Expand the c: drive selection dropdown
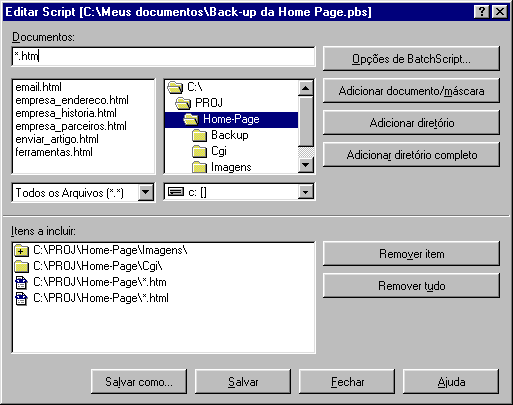This screenshot has width=513, height=405. (x=306, y=192)
